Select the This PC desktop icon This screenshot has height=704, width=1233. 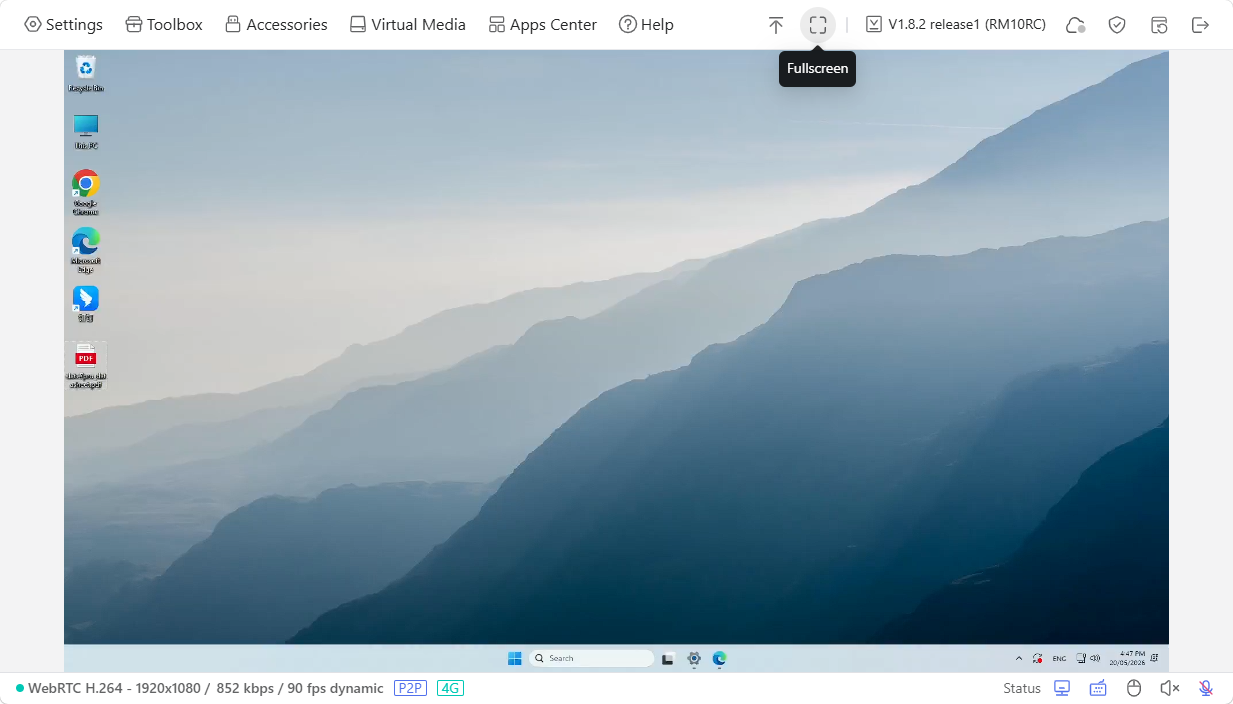pyautogui.click(x=86, y=131)
